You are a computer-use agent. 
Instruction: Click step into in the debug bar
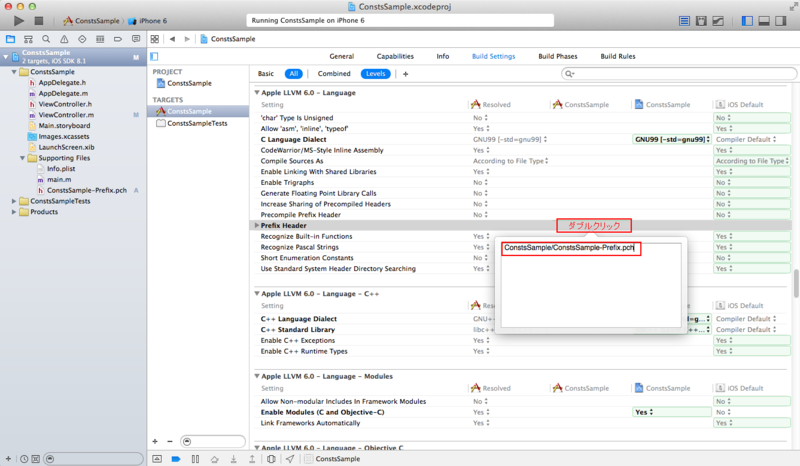[234, 459]
